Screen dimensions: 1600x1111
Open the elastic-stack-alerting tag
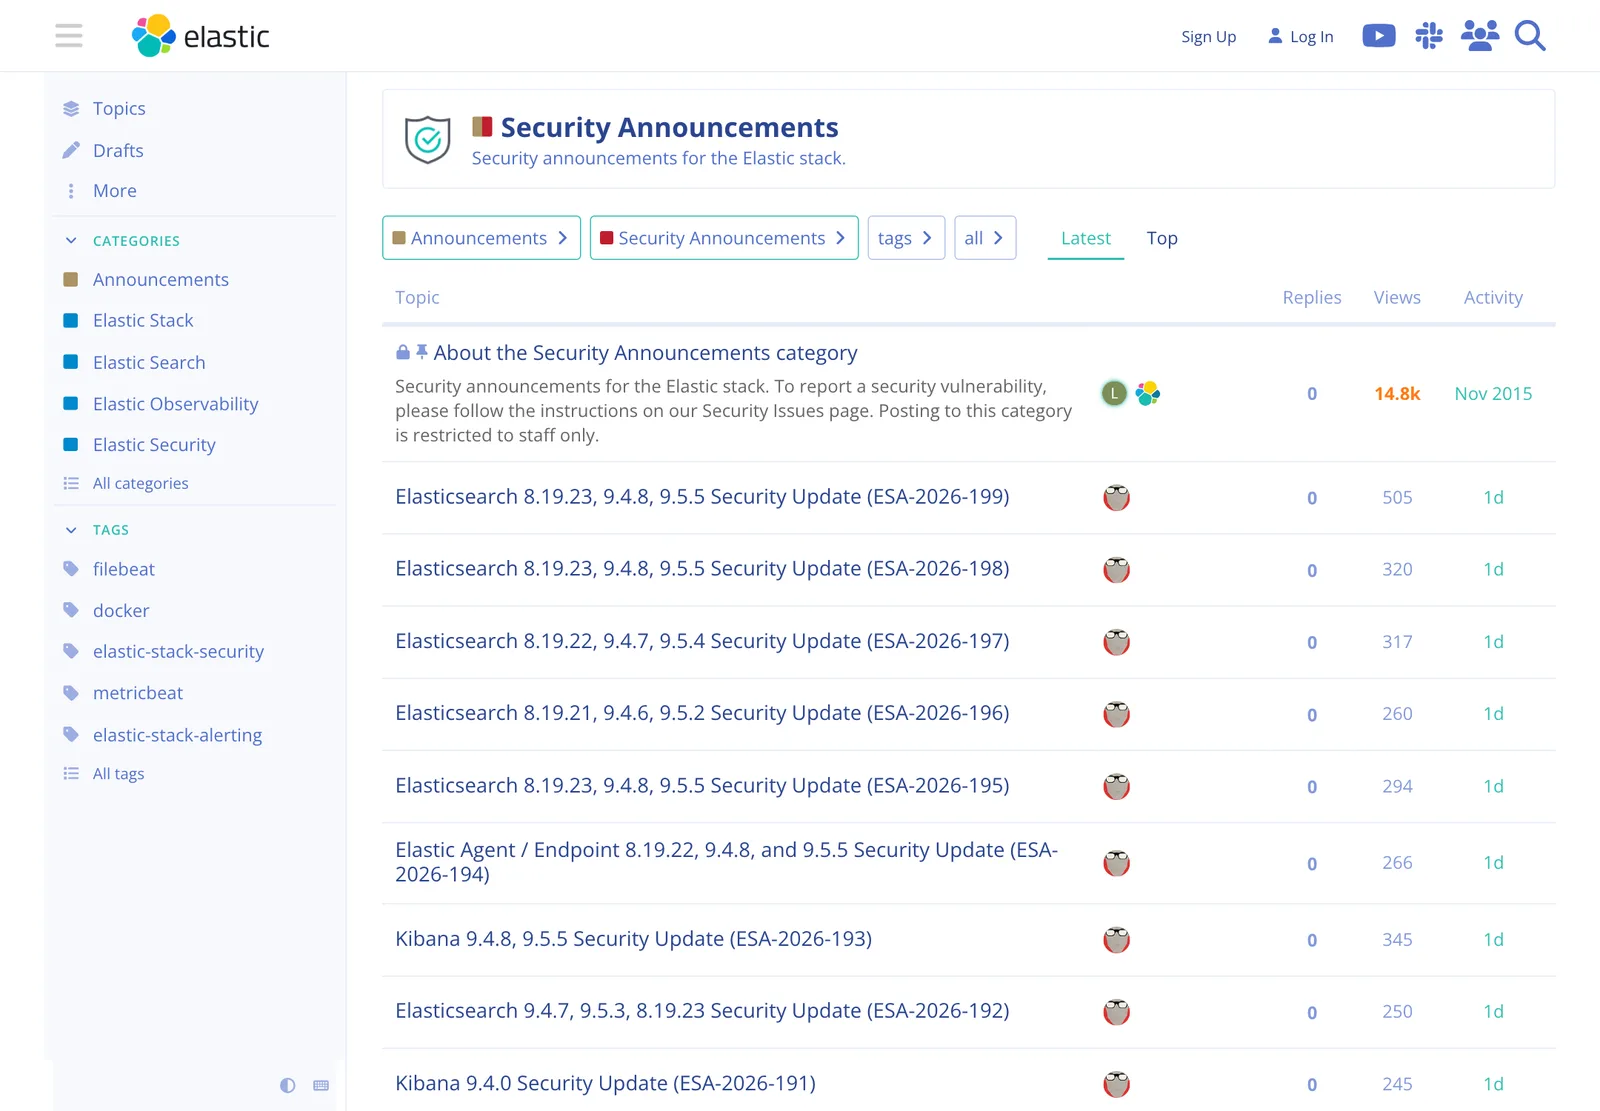(x=177, y=735)
